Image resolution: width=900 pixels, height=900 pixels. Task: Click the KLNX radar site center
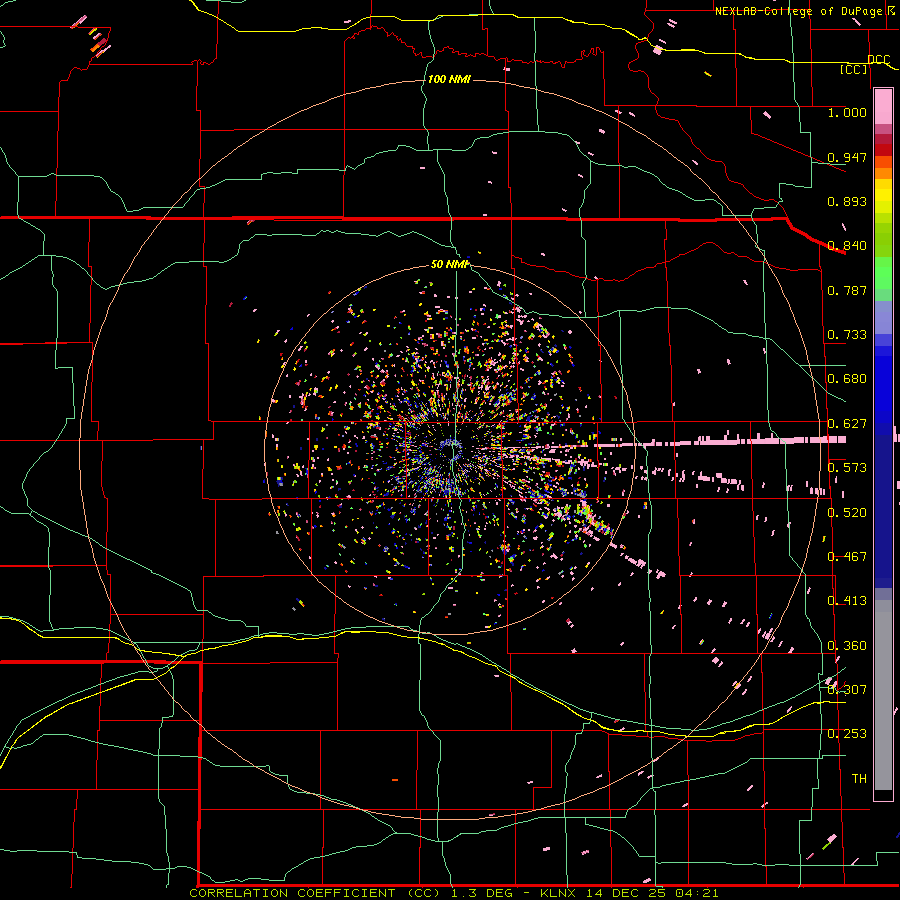(452, 450)
